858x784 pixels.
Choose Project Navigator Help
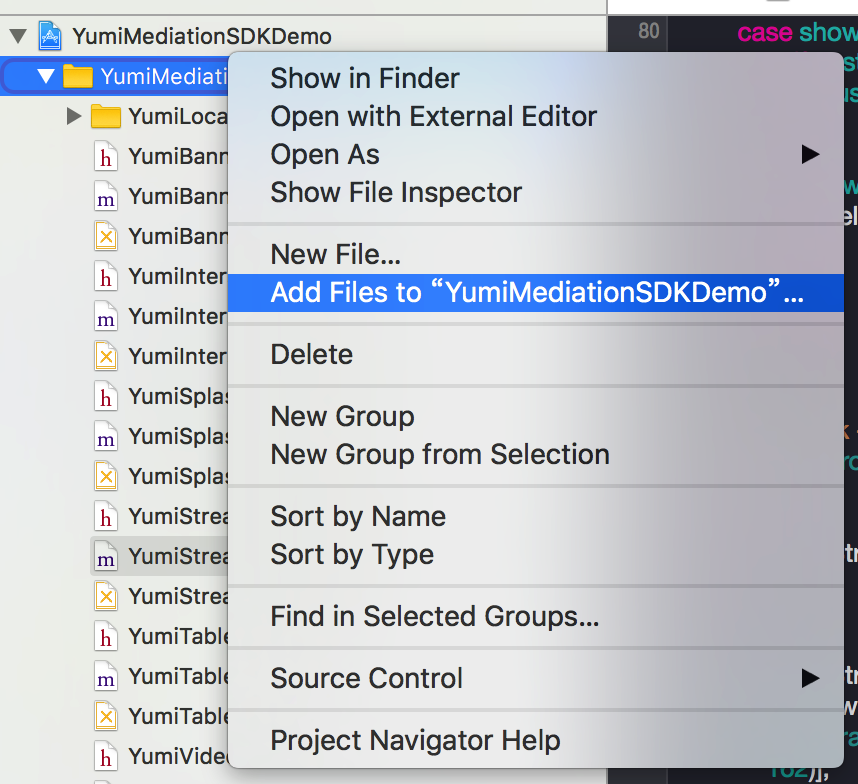pyautogui.click(x=536, y=741)
